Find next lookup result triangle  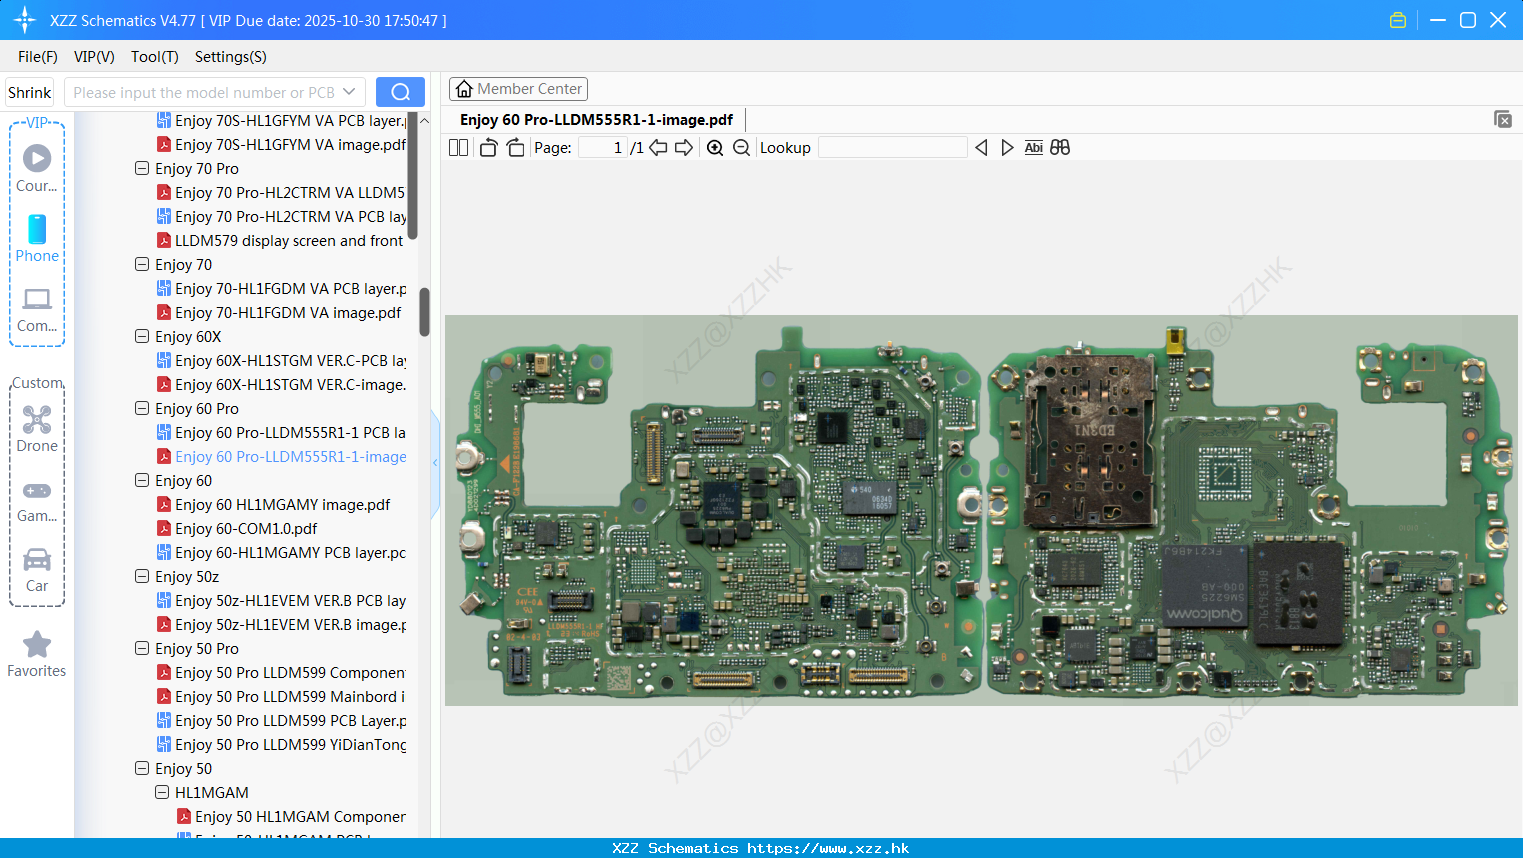(x=1007, y=148)
